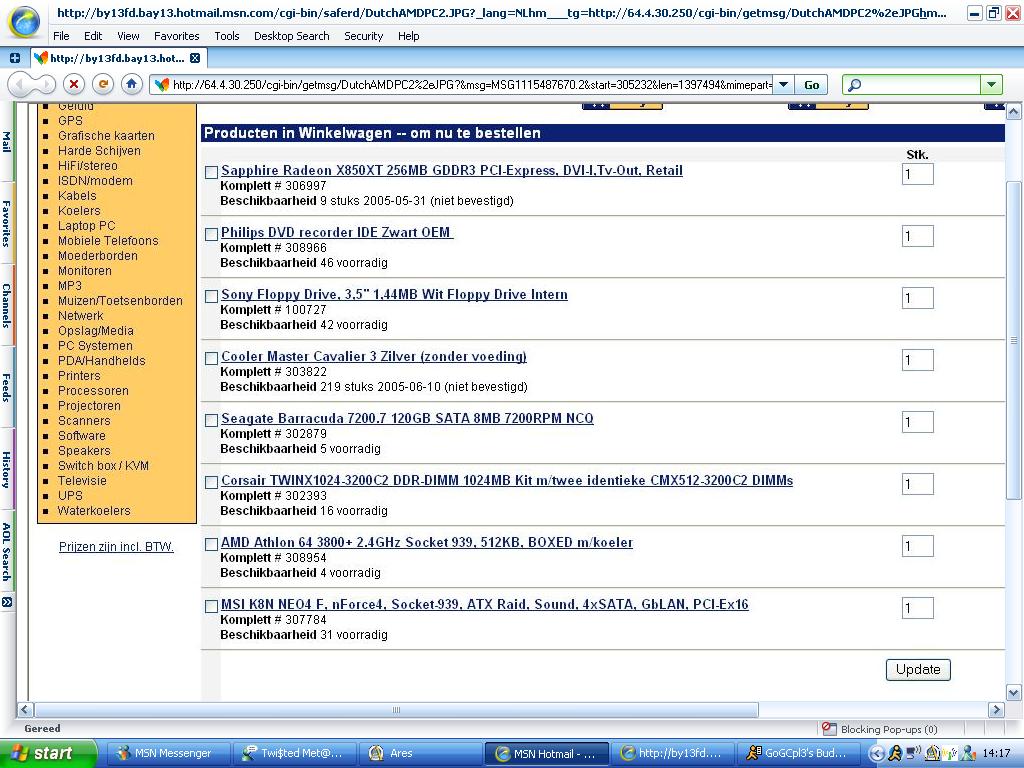Open the Ares icon in the system tray
This screenshot has width=1024, height=768.
point(933,754)
